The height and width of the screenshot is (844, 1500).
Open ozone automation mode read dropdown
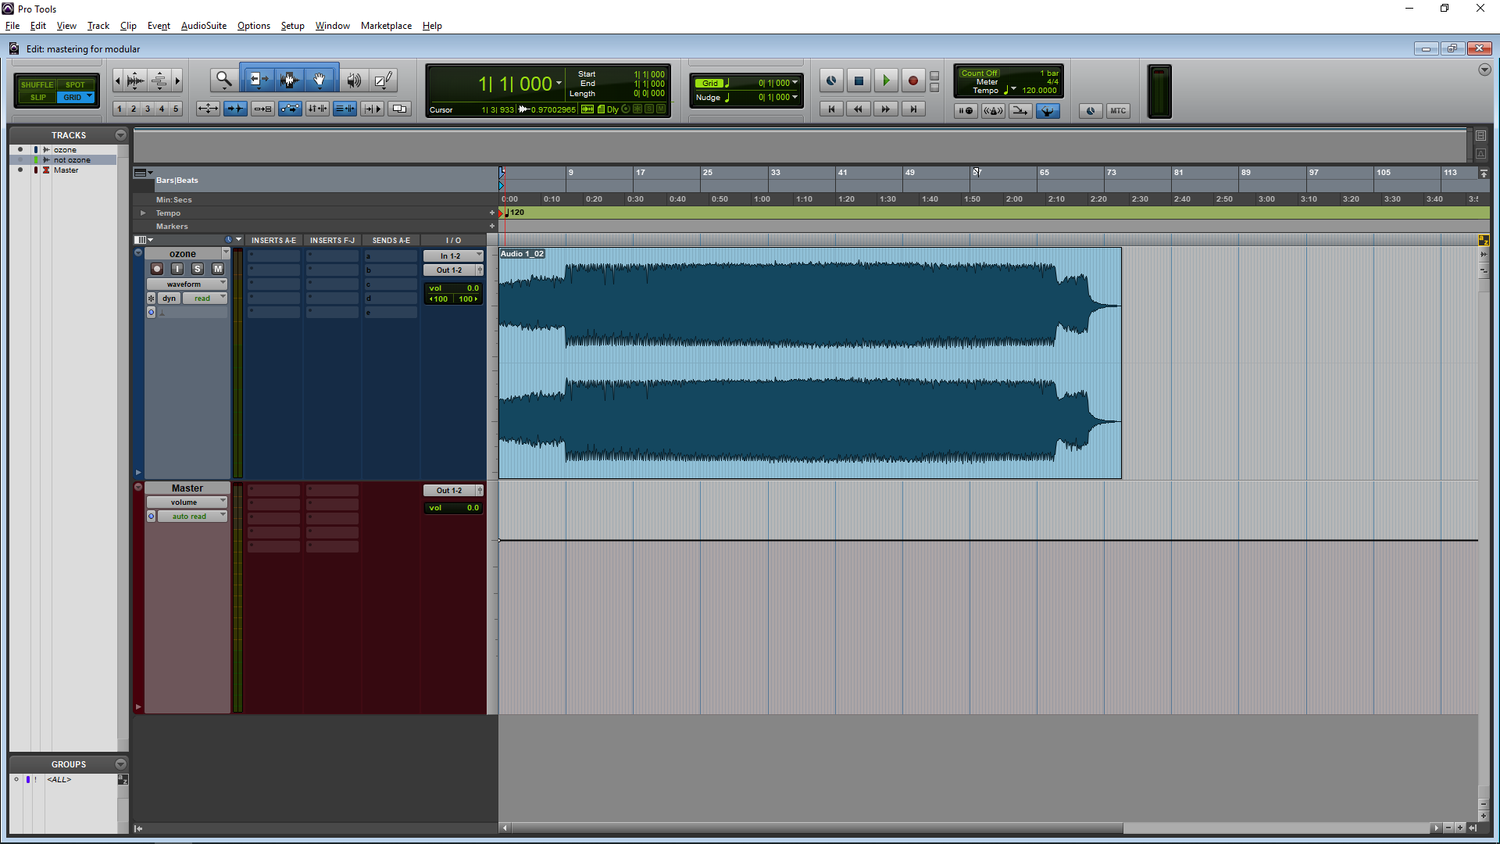click(207, 298)
